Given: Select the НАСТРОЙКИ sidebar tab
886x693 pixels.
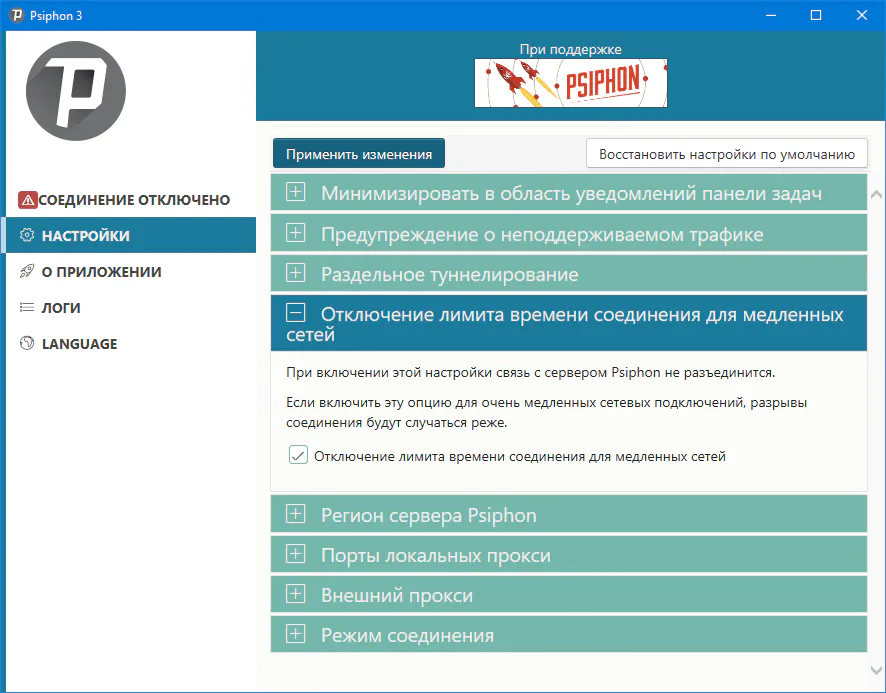Looking at the screenshot, I should tap(131, 235).
